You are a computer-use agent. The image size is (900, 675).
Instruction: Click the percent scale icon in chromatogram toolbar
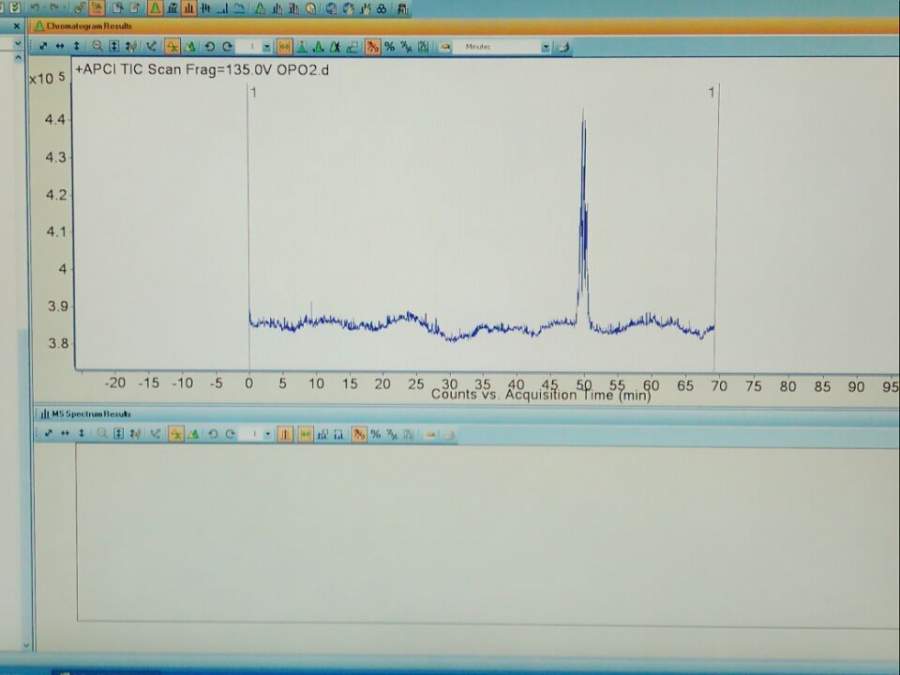click(390, 46)
